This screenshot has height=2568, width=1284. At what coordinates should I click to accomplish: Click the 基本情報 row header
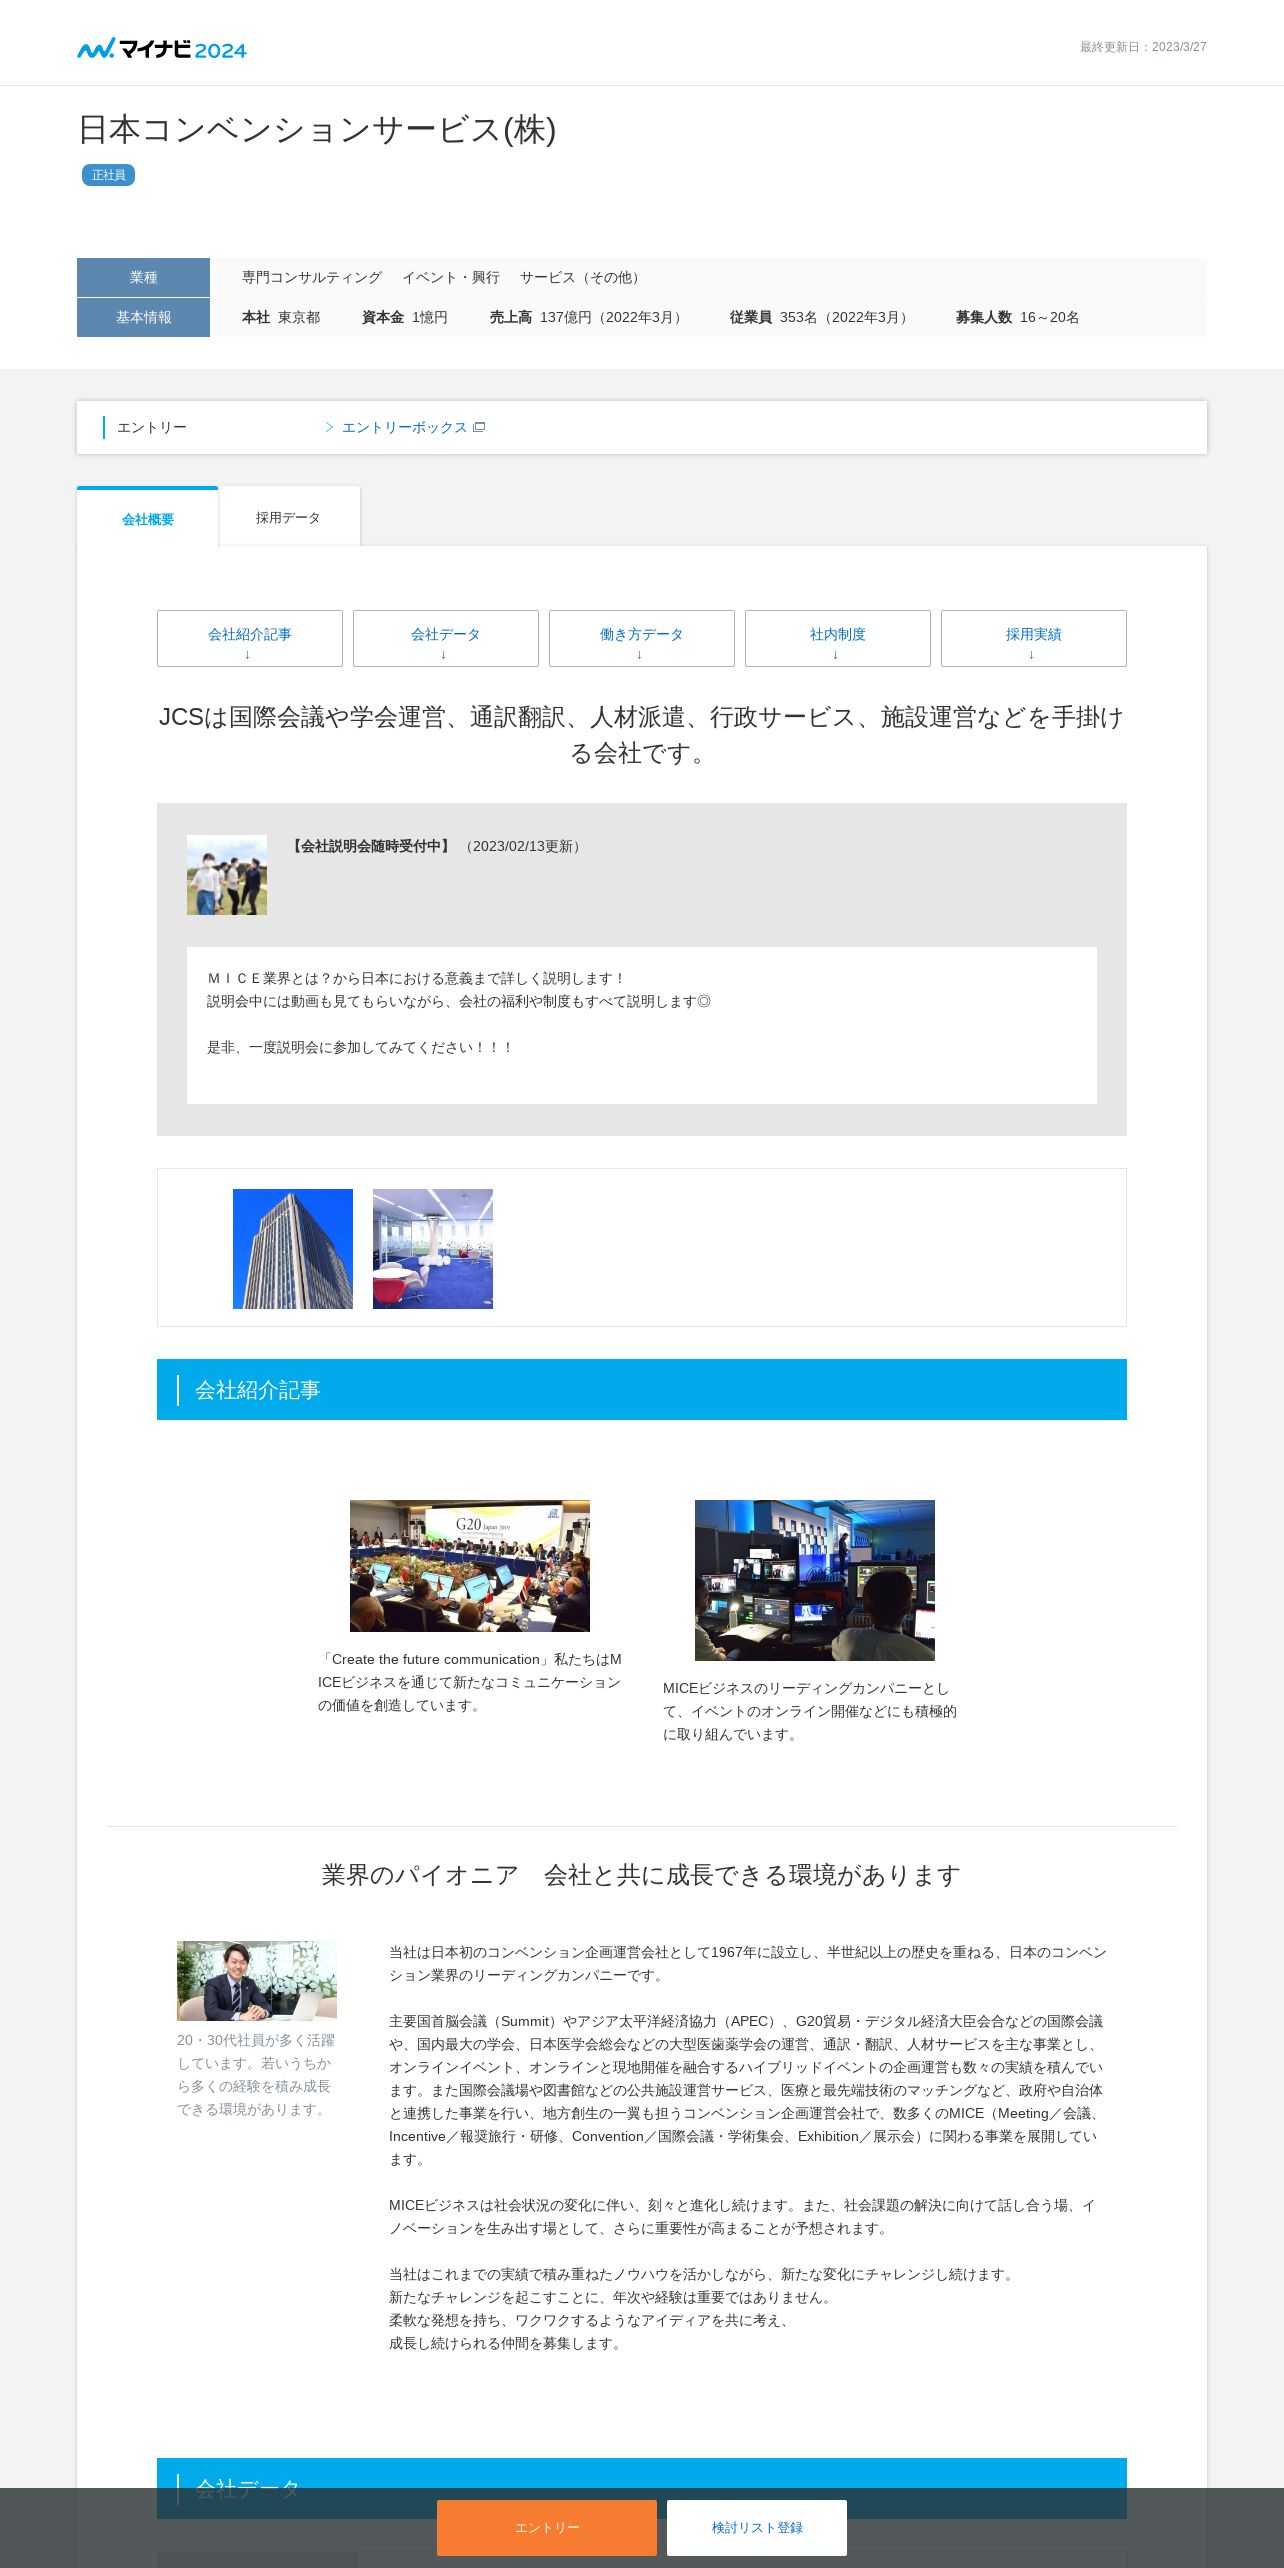click(x=143, y=317)
